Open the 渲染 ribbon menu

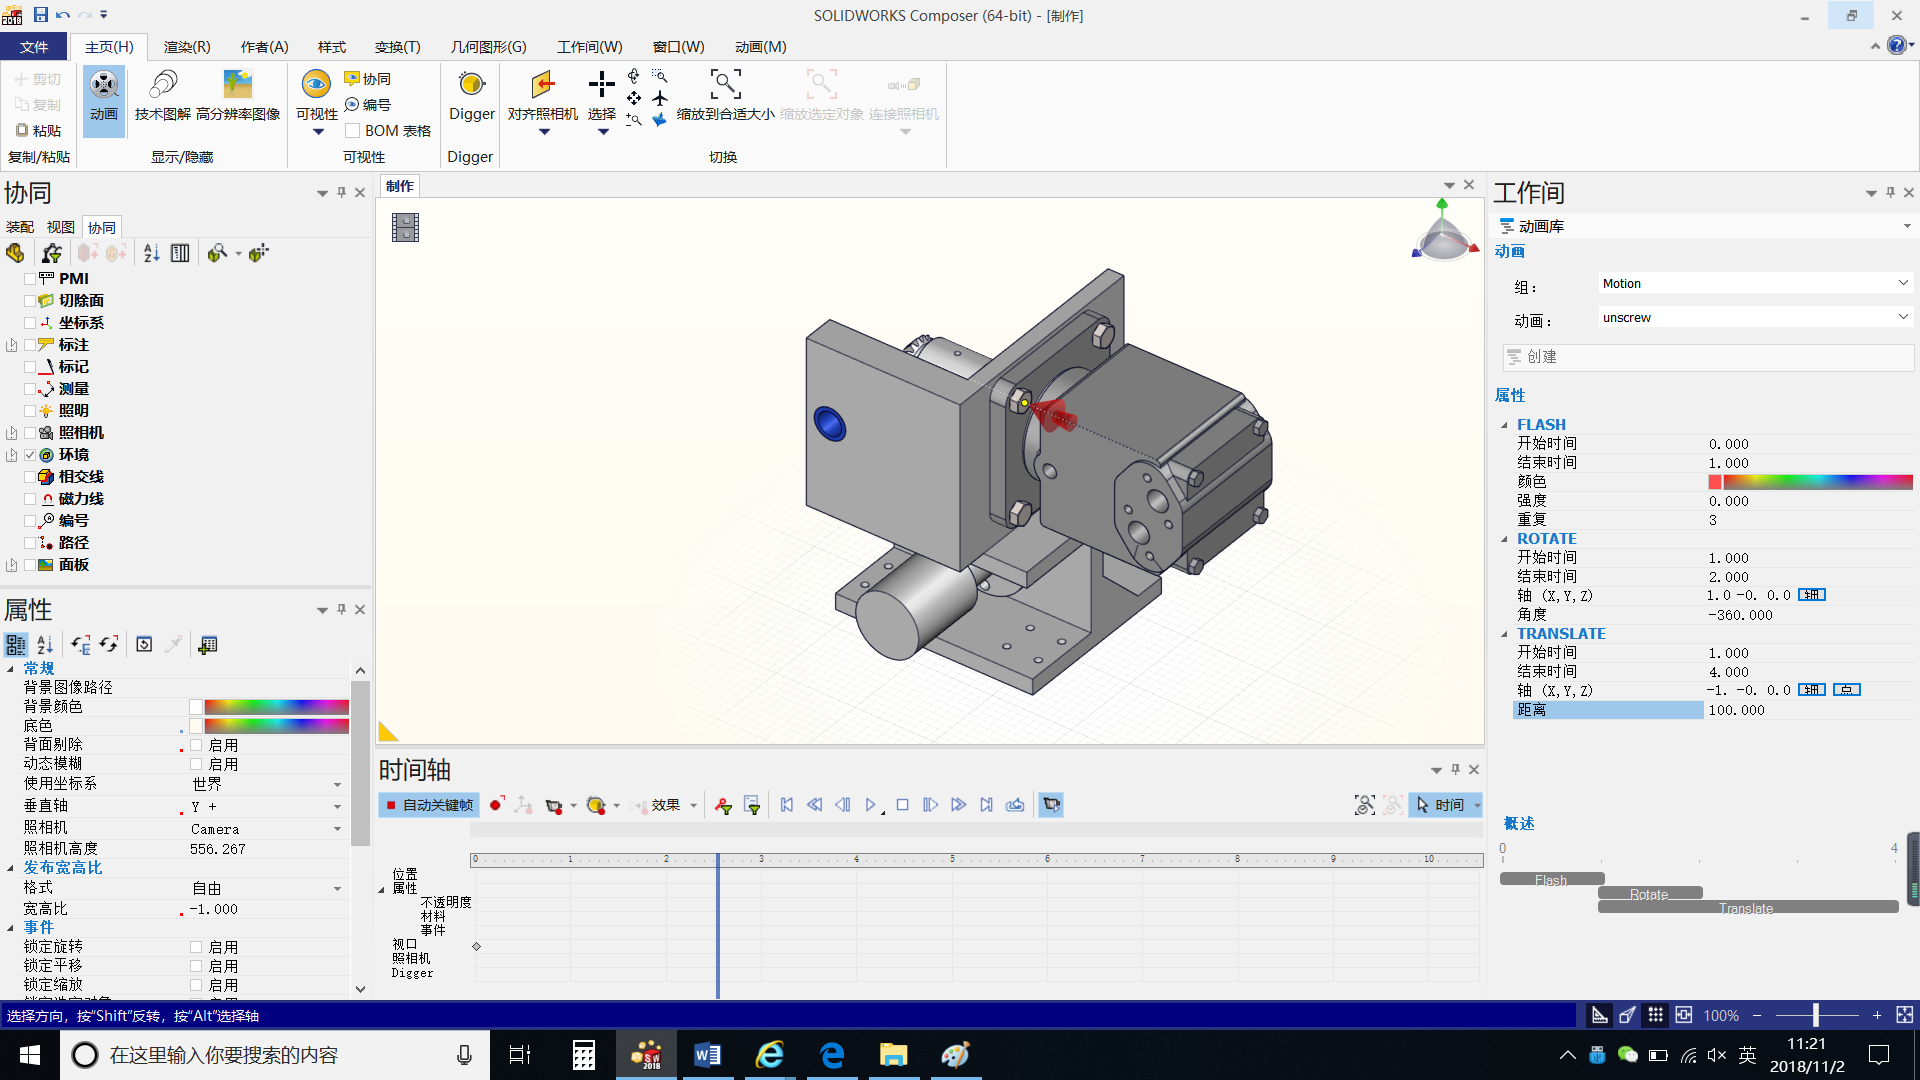[186, 46]
